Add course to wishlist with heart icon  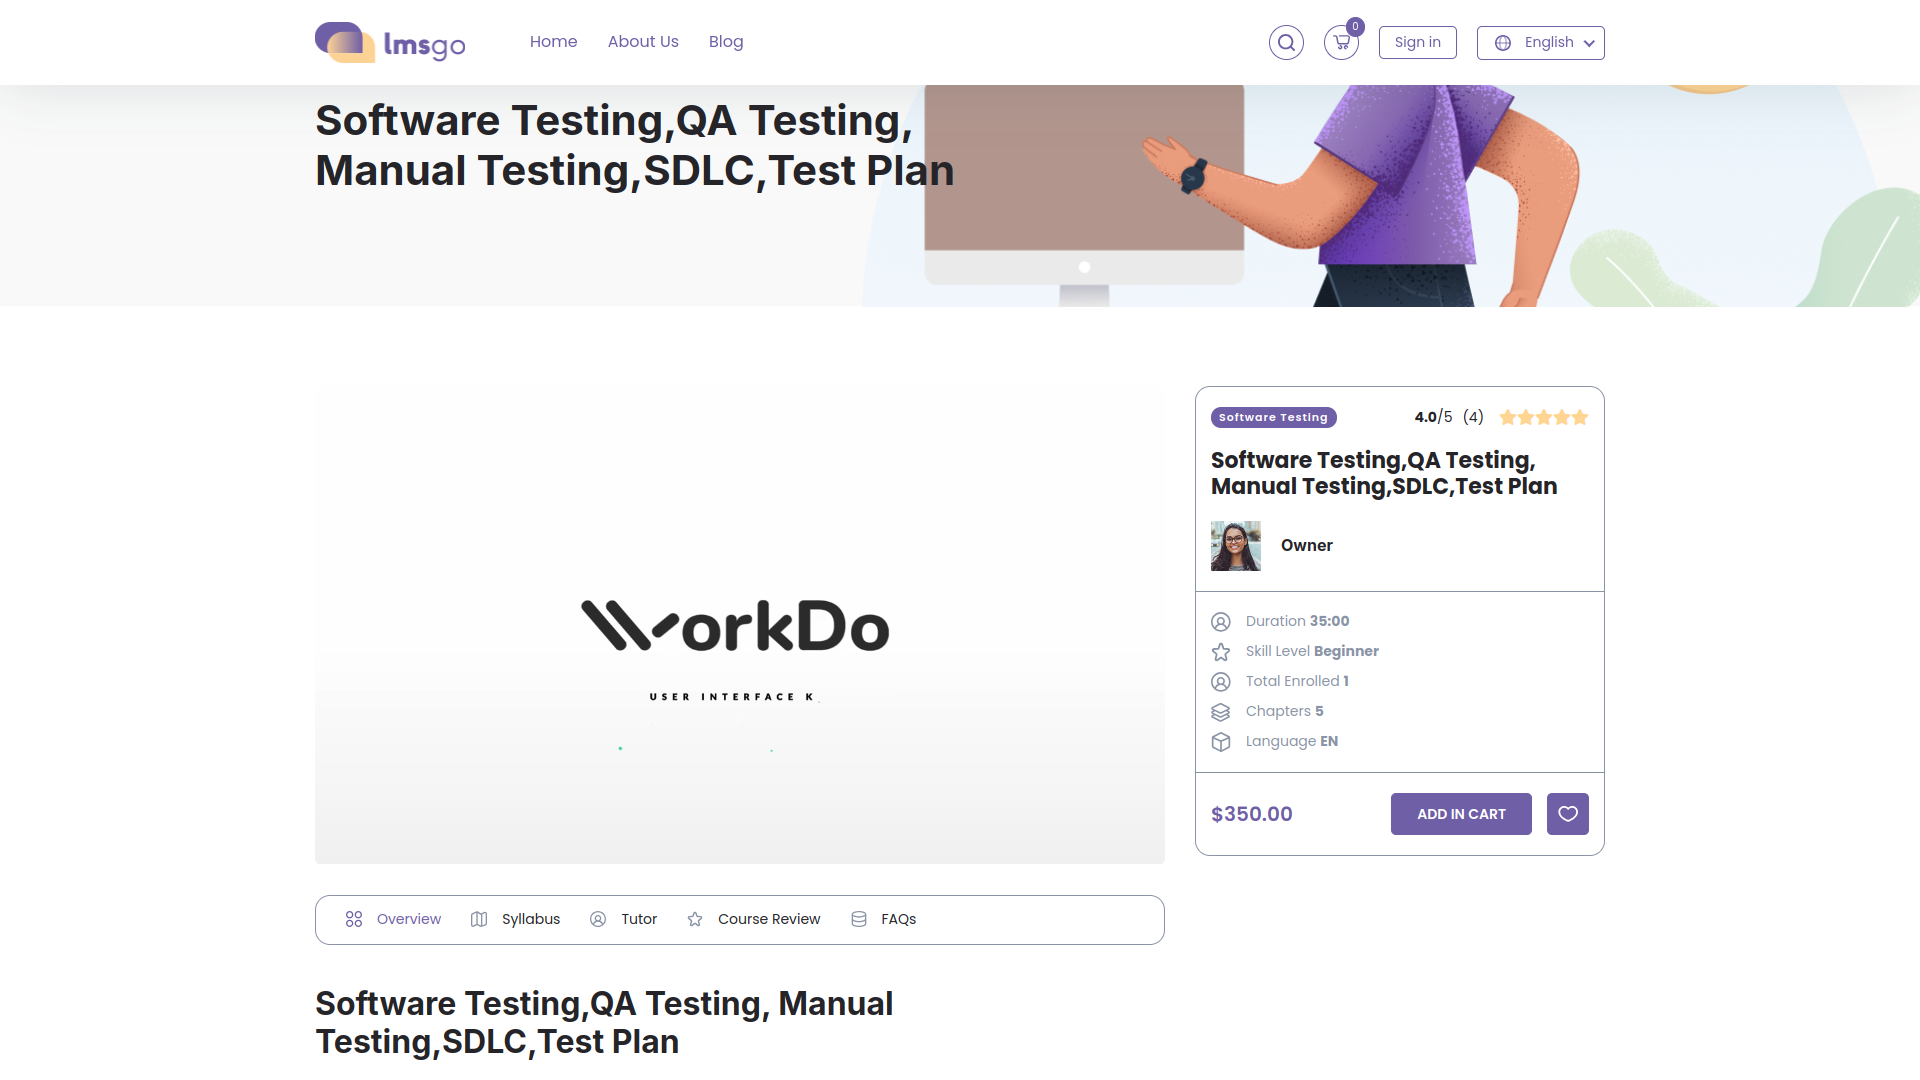click(x=1567, y=814)
